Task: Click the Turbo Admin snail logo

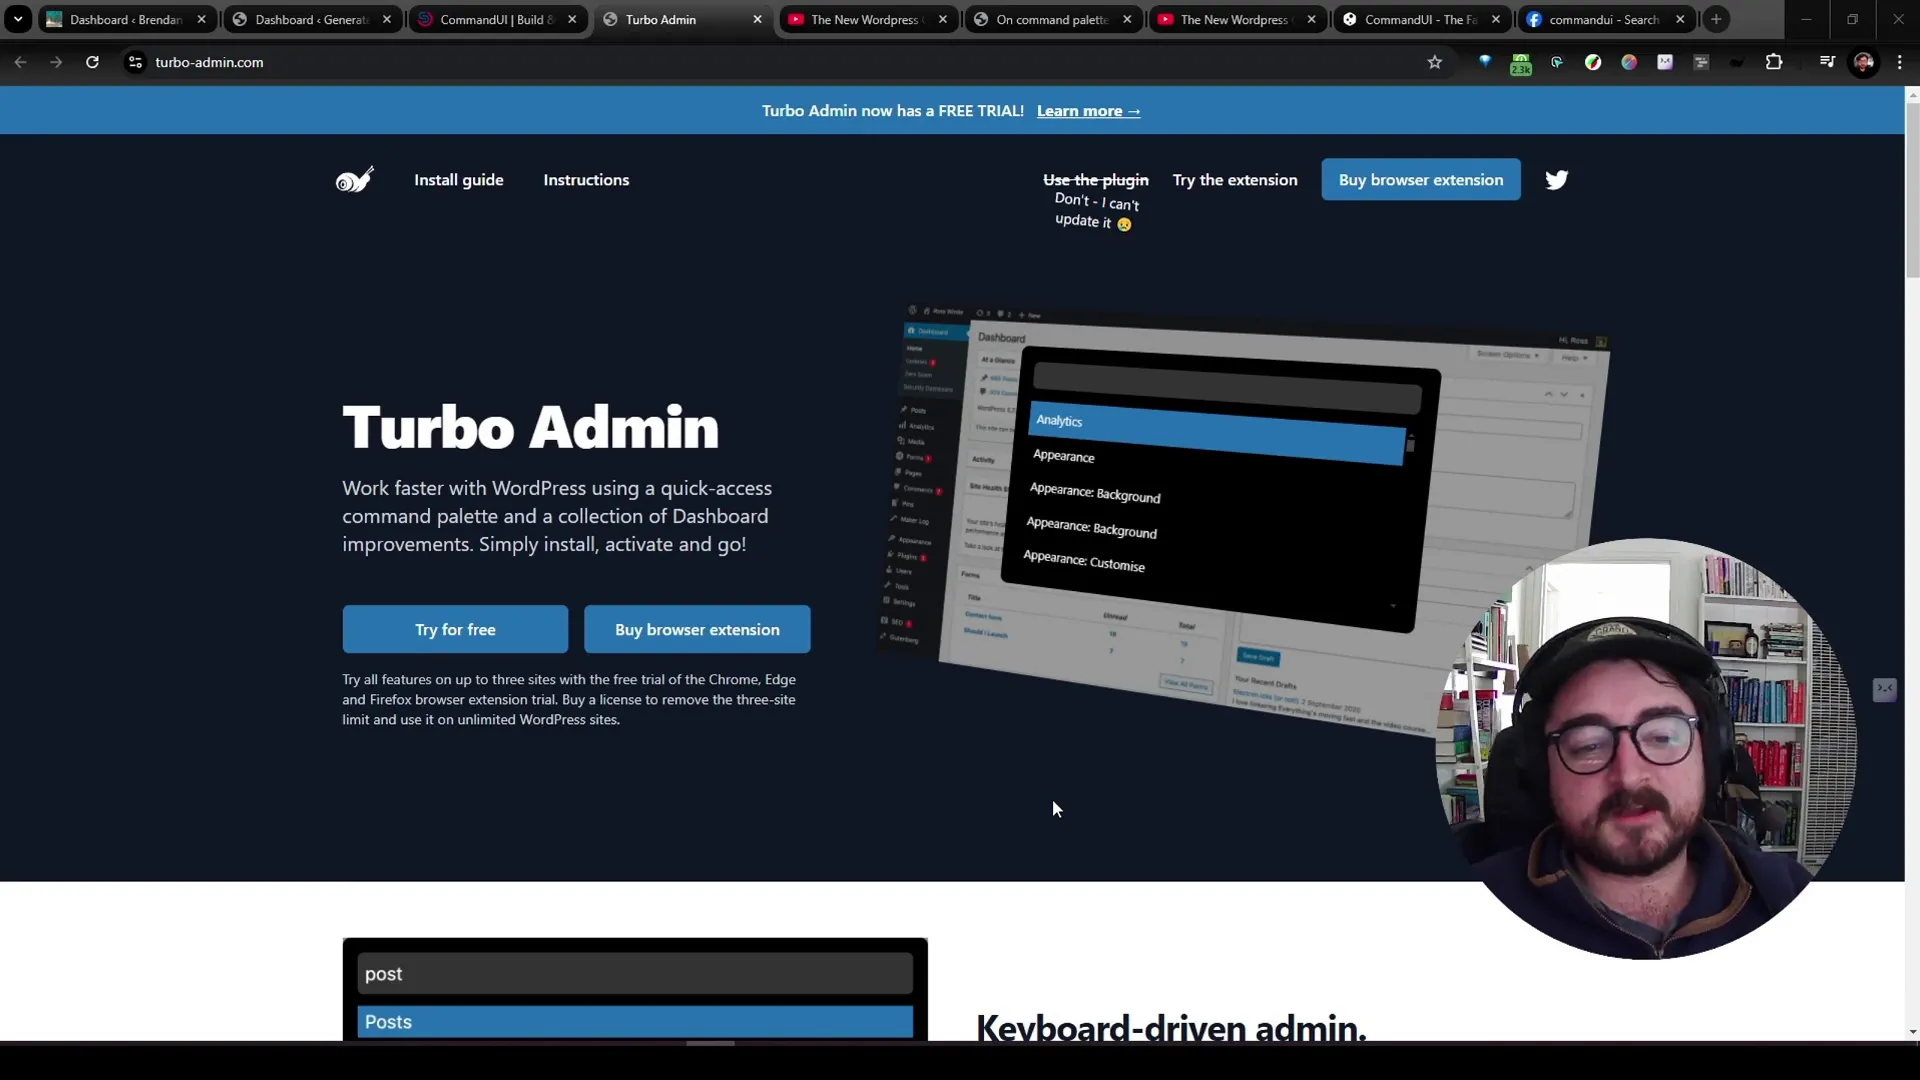Action: click(x=354, y=180)
